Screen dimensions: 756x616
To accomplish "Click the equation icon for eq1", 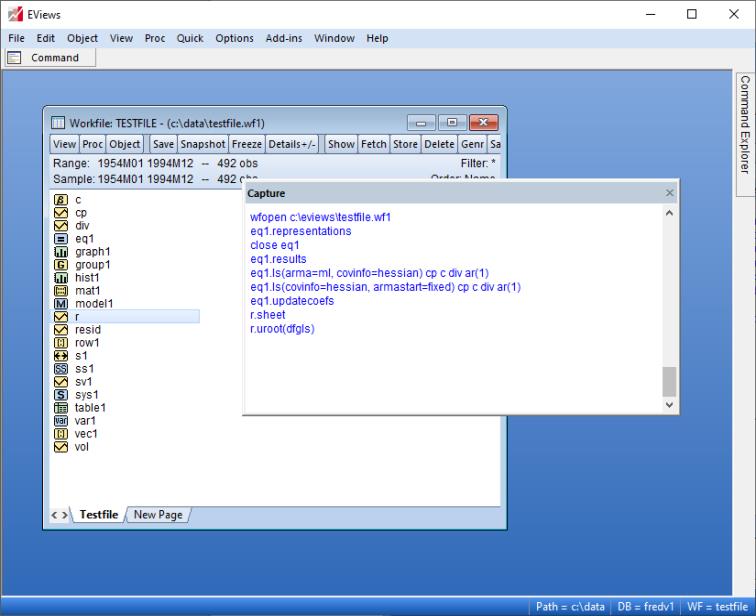I will pos(61,239).
